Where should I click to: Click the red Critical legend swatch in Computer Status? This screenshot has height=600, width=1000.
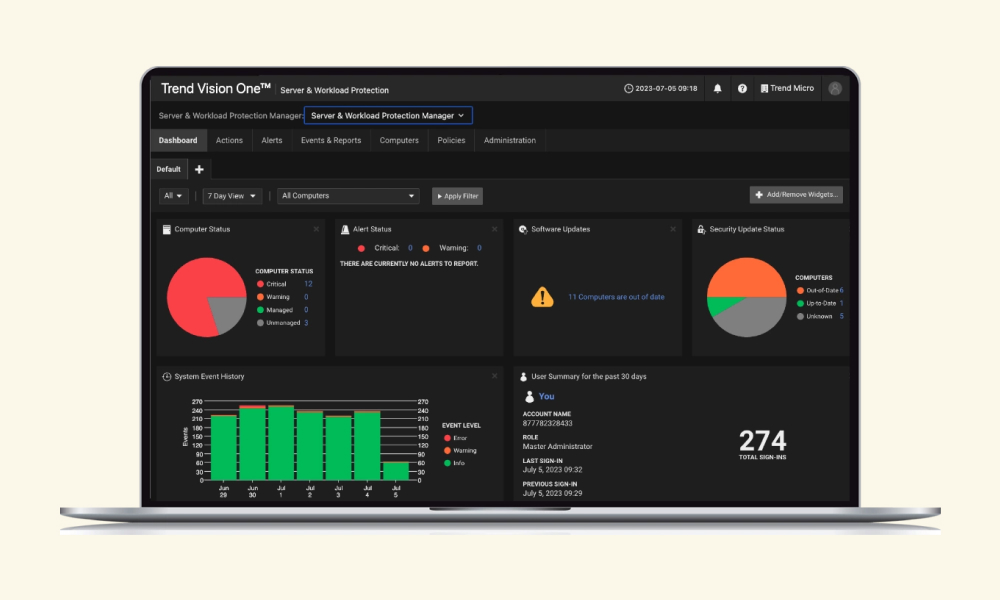pos(260,284)
